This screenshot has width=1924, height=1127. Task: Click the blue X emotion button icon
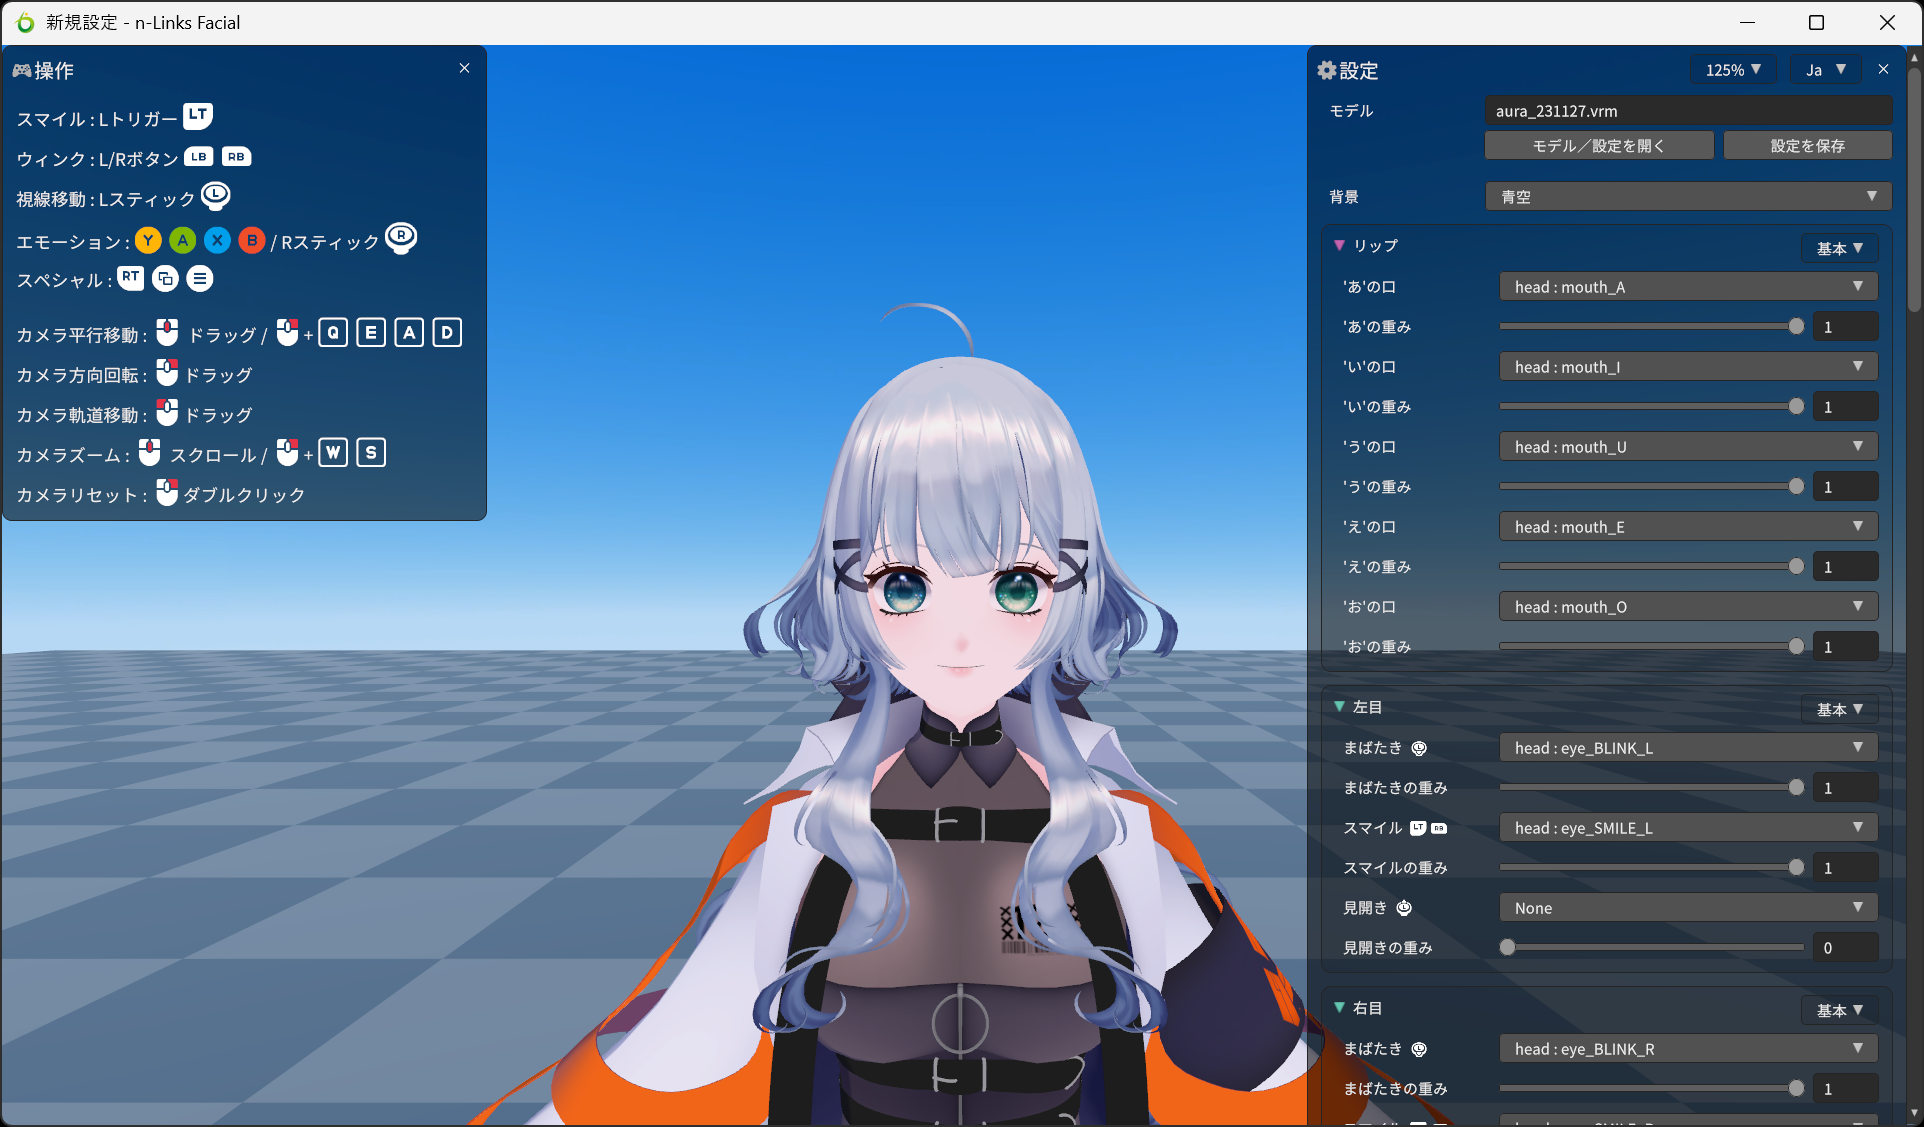pyautogui.click(x=217, y=240)
